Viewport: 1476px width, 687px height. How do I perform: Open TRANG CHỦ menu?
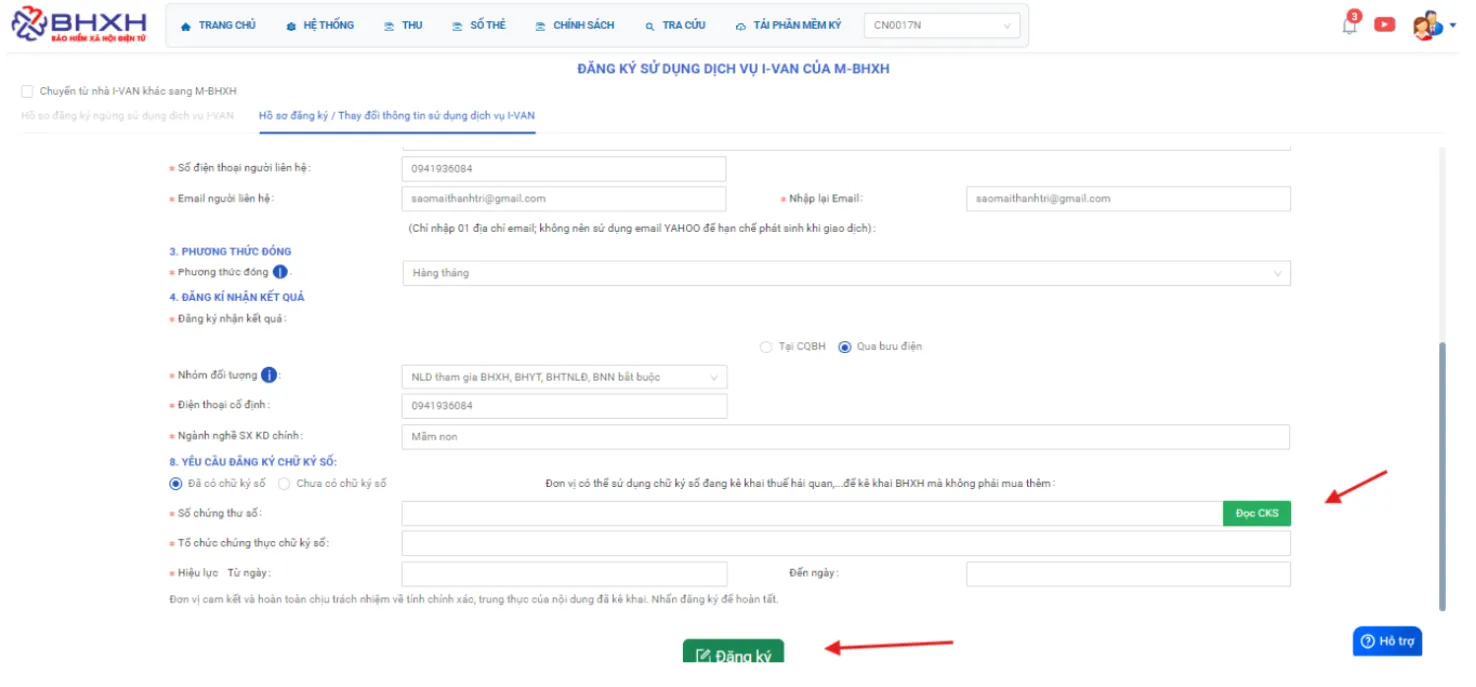coord(218,25)
